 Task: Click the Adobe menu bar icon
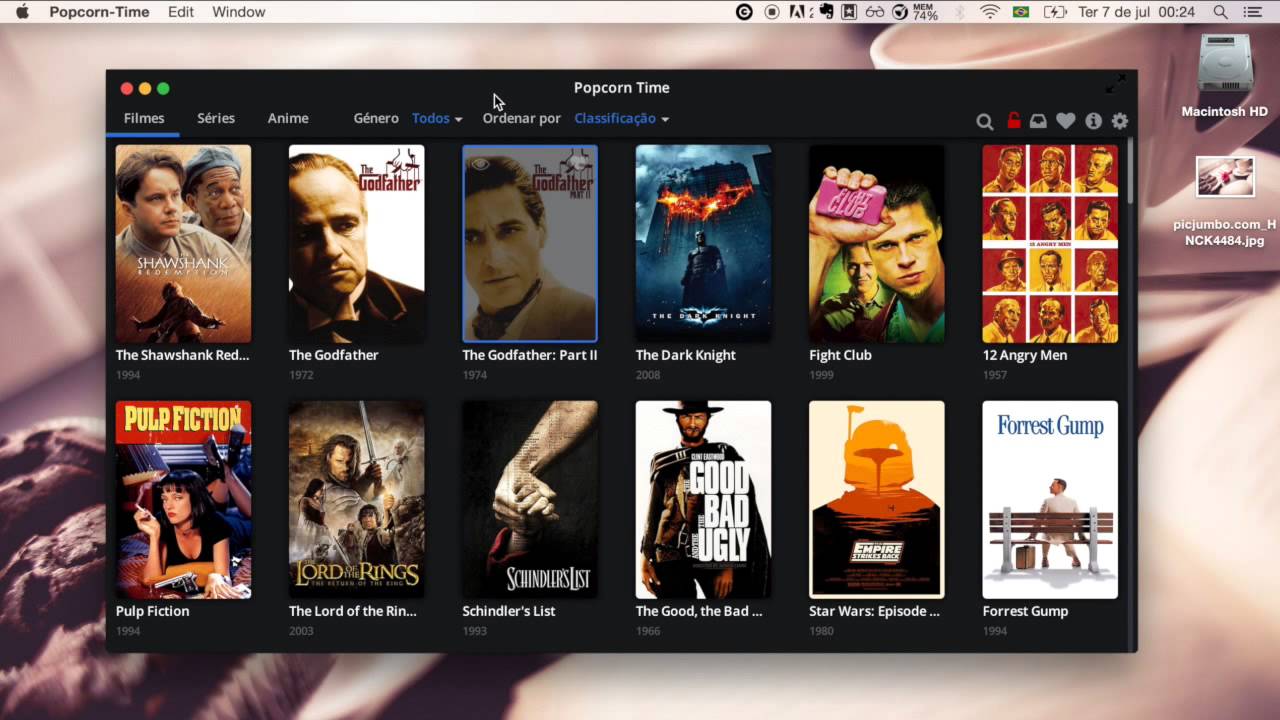(799, 12)
